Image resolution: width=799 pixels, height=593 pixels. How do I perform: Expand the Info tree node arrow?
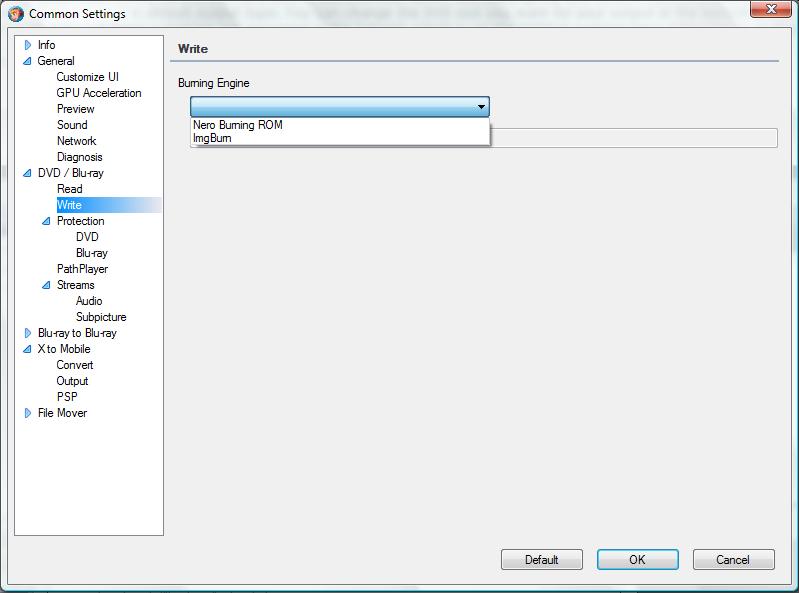click(28, 45)
